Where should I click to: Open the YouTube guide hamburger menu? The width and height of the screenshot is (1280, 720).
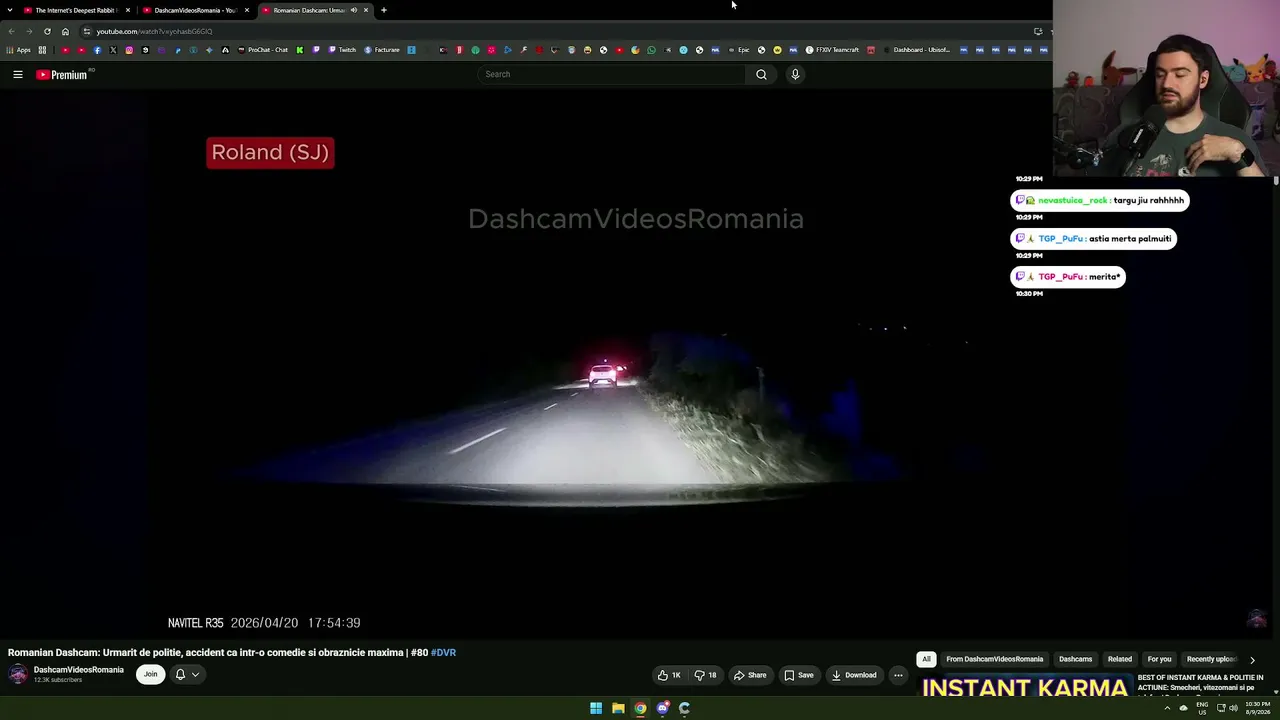coord(18,74)
